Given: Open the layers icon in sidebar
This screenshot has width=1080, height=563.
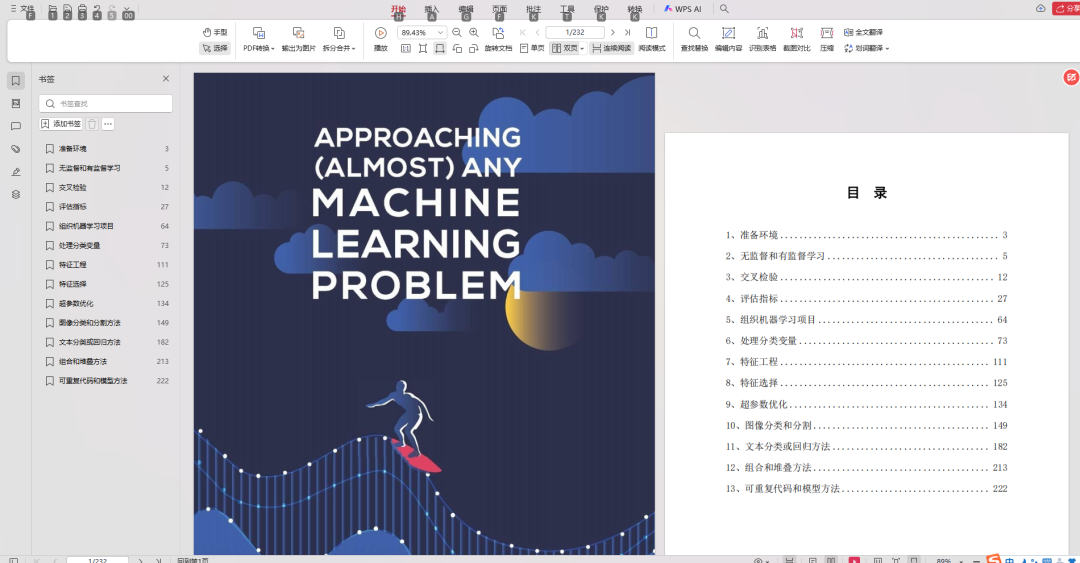Looking at the screenshot, I should (x=16, y=194).
